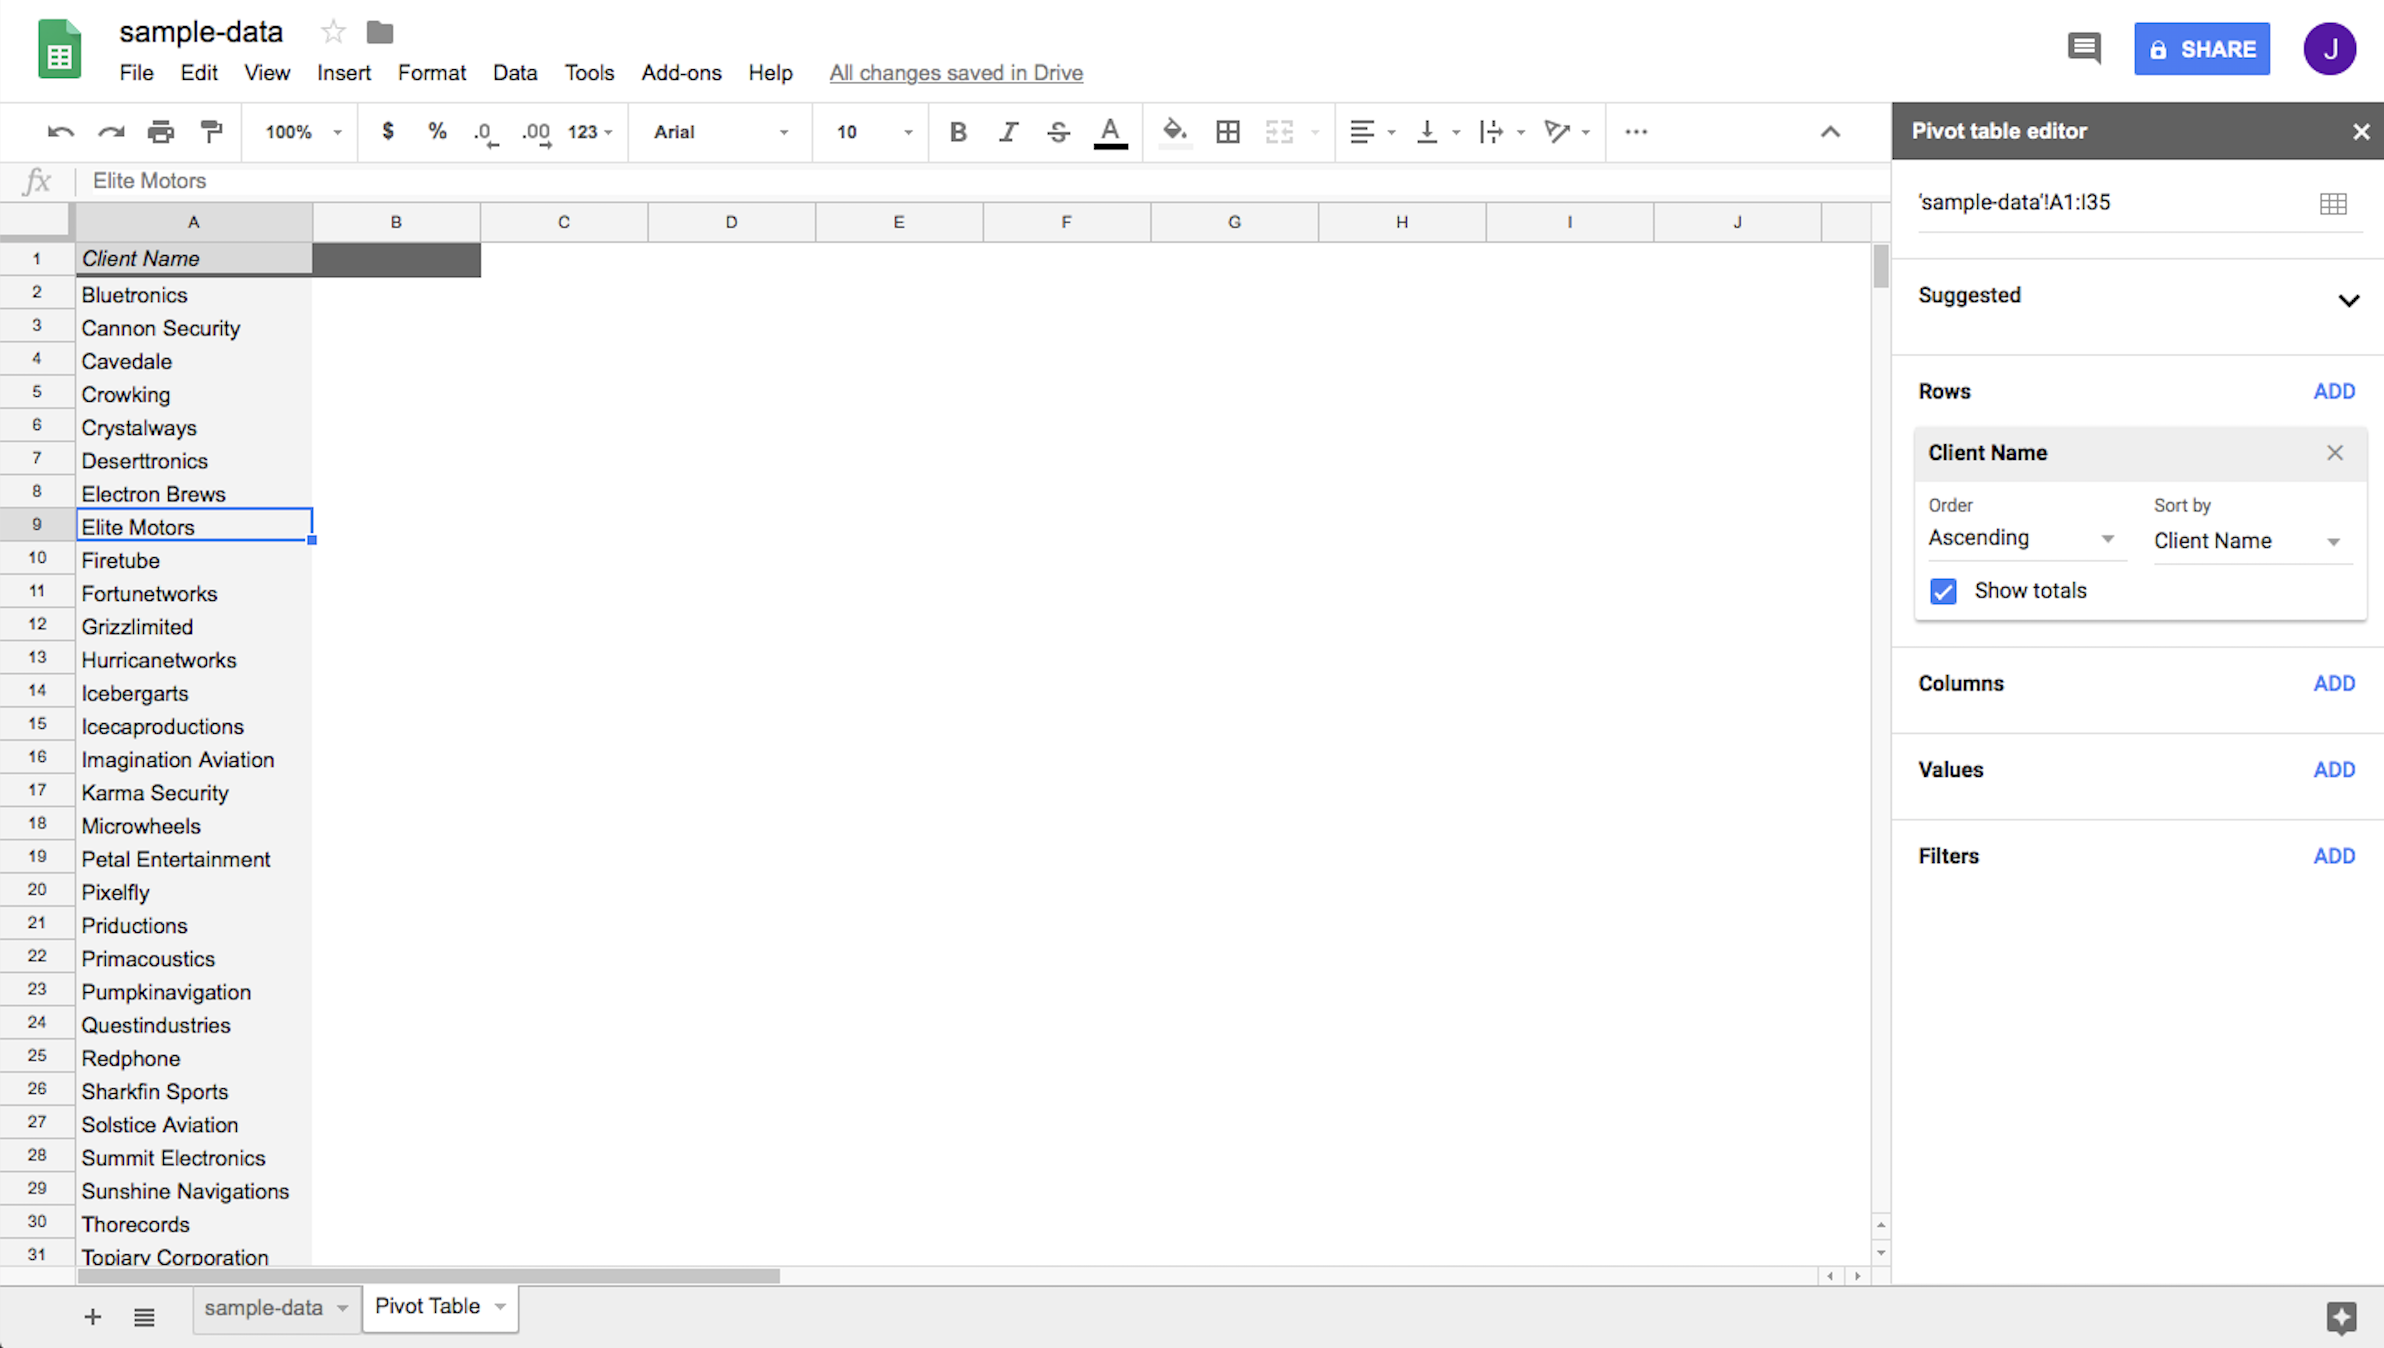Expand the Suggested section

point(2349,300)
